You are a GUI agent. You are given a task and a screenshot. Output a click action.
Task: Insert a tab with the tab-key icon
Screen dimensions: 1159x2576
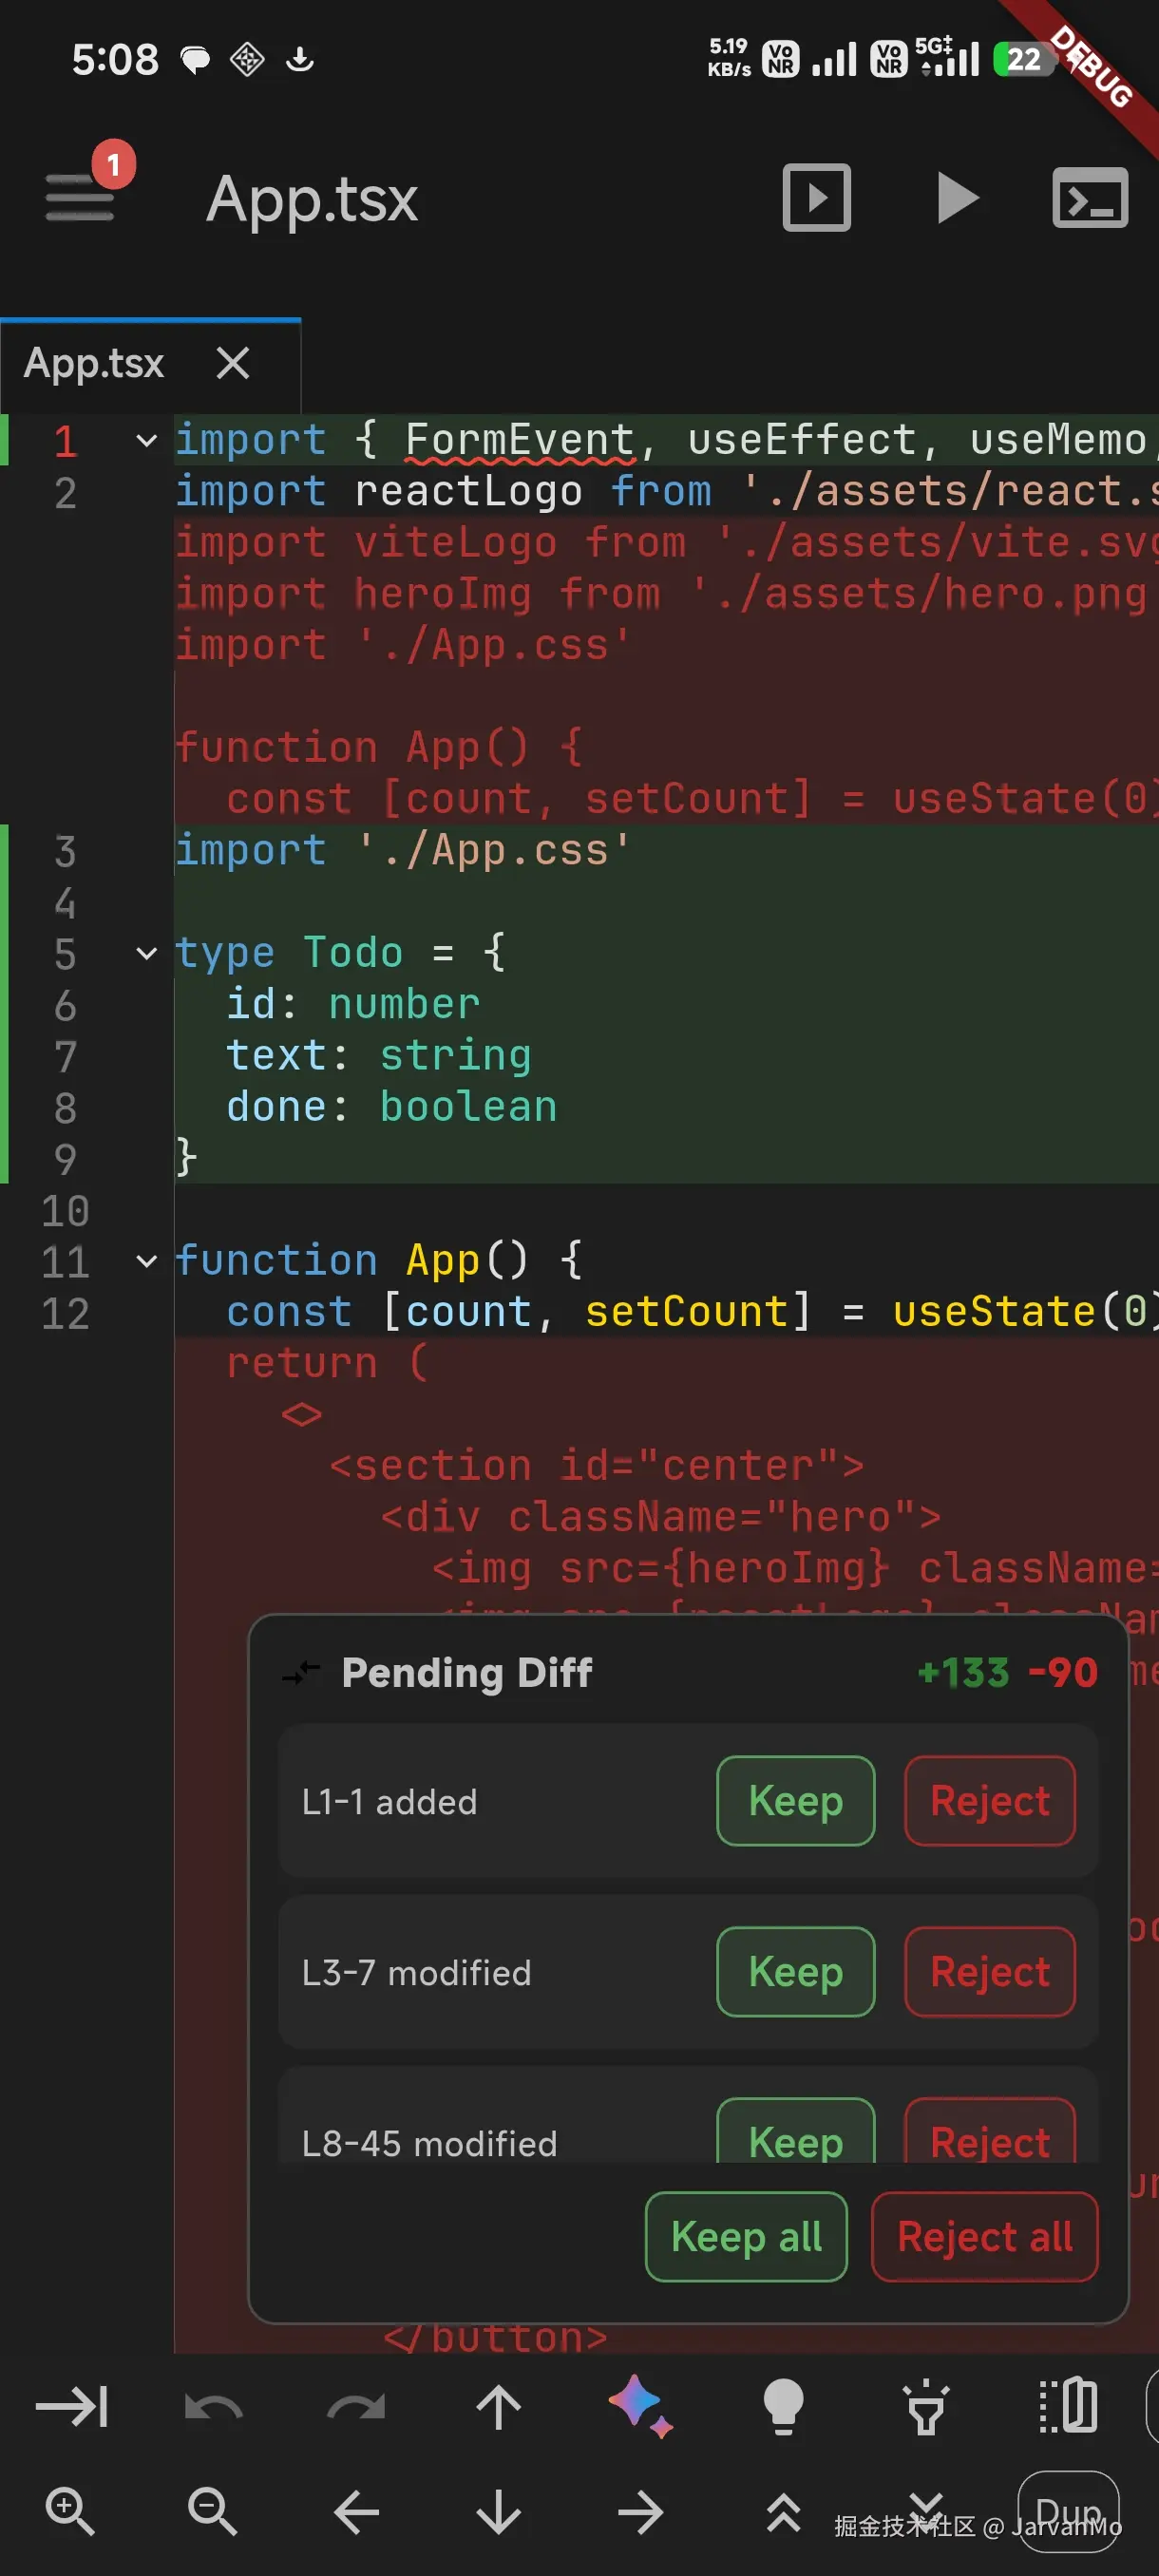click(x=72, y=2406)
